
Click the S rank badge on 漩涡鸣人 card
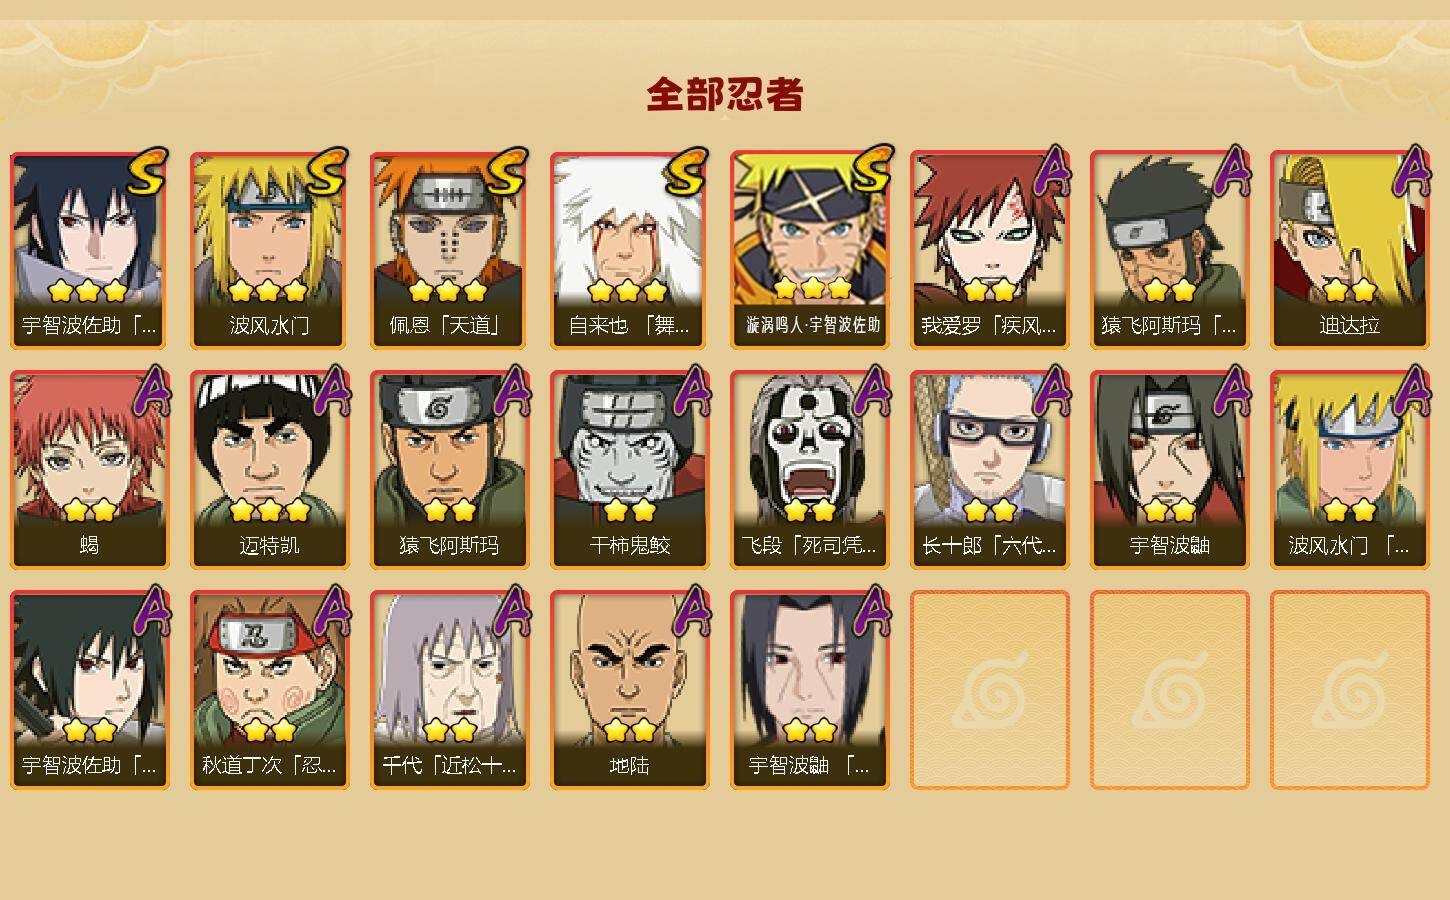pos(868,170)
